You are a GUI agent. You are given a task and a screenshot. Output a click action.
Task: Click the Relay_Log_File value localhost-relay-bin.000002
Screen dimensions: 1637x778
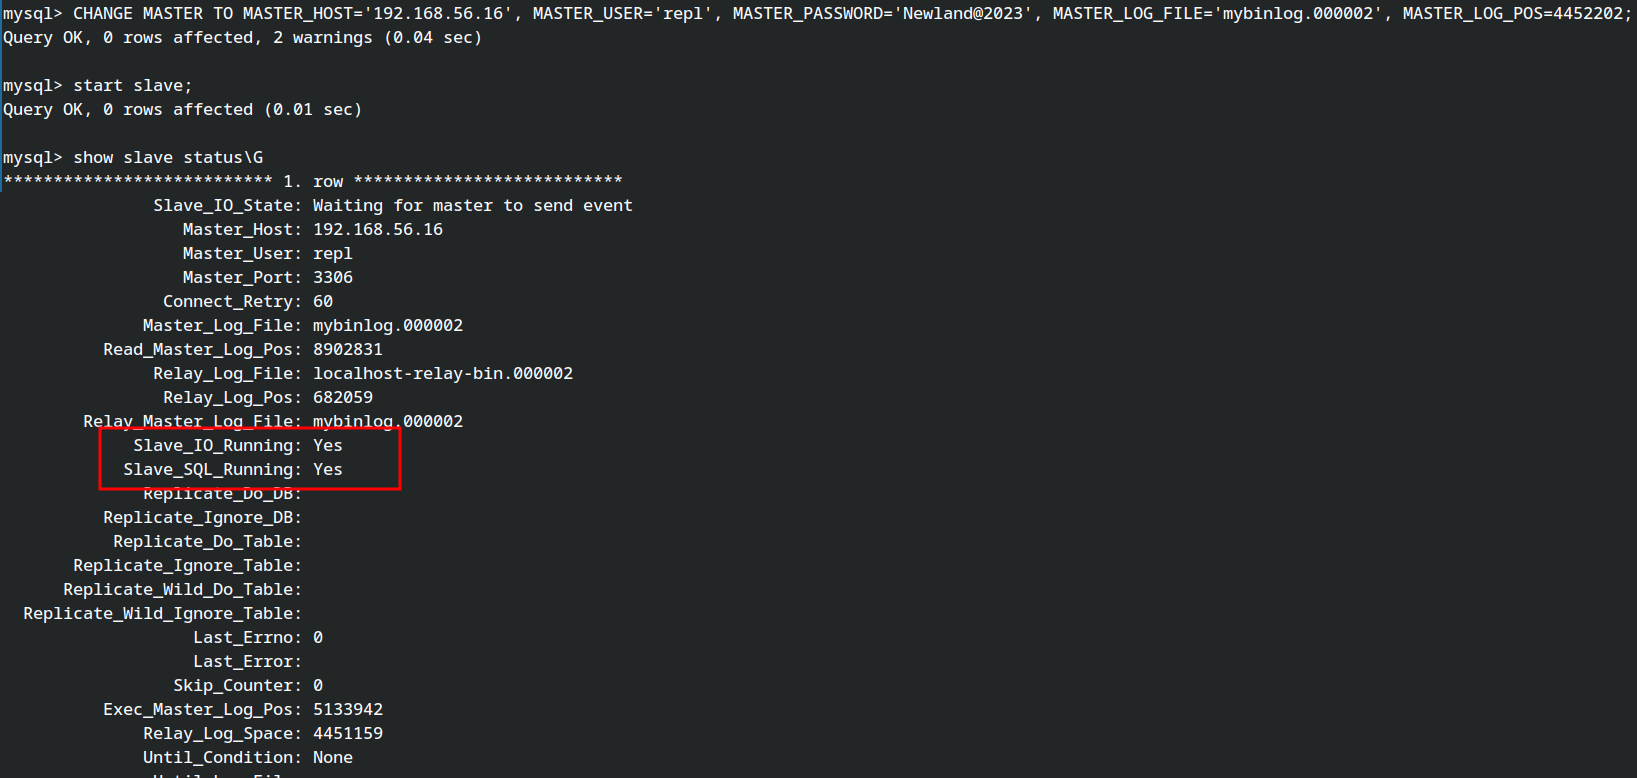[443, 374]
